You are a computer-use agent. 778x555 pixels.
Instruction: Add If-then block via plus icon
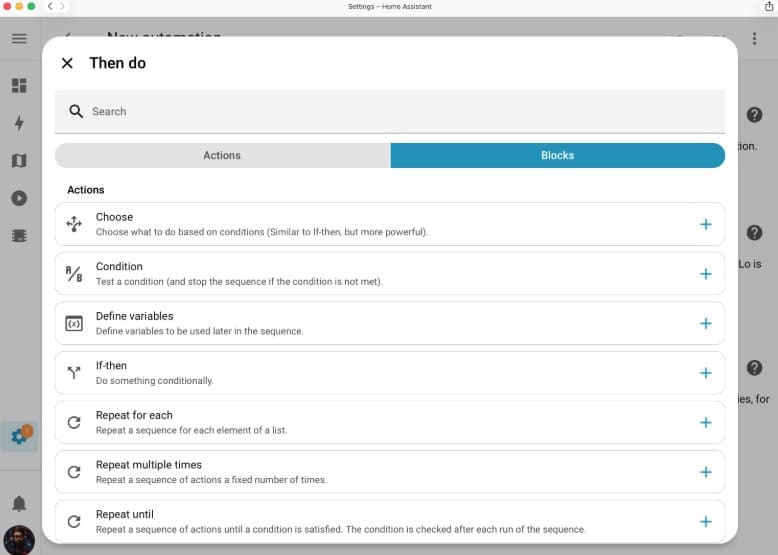click(x=705, y=373)
